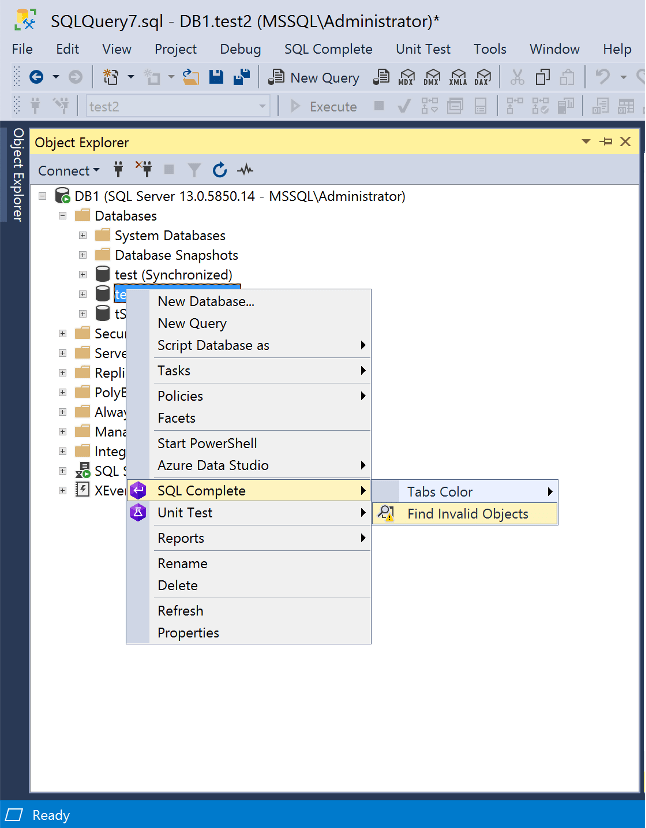646x828 pixels.
Task: Click the collapsed Object Explorer side tab
Action: [17, 174]
